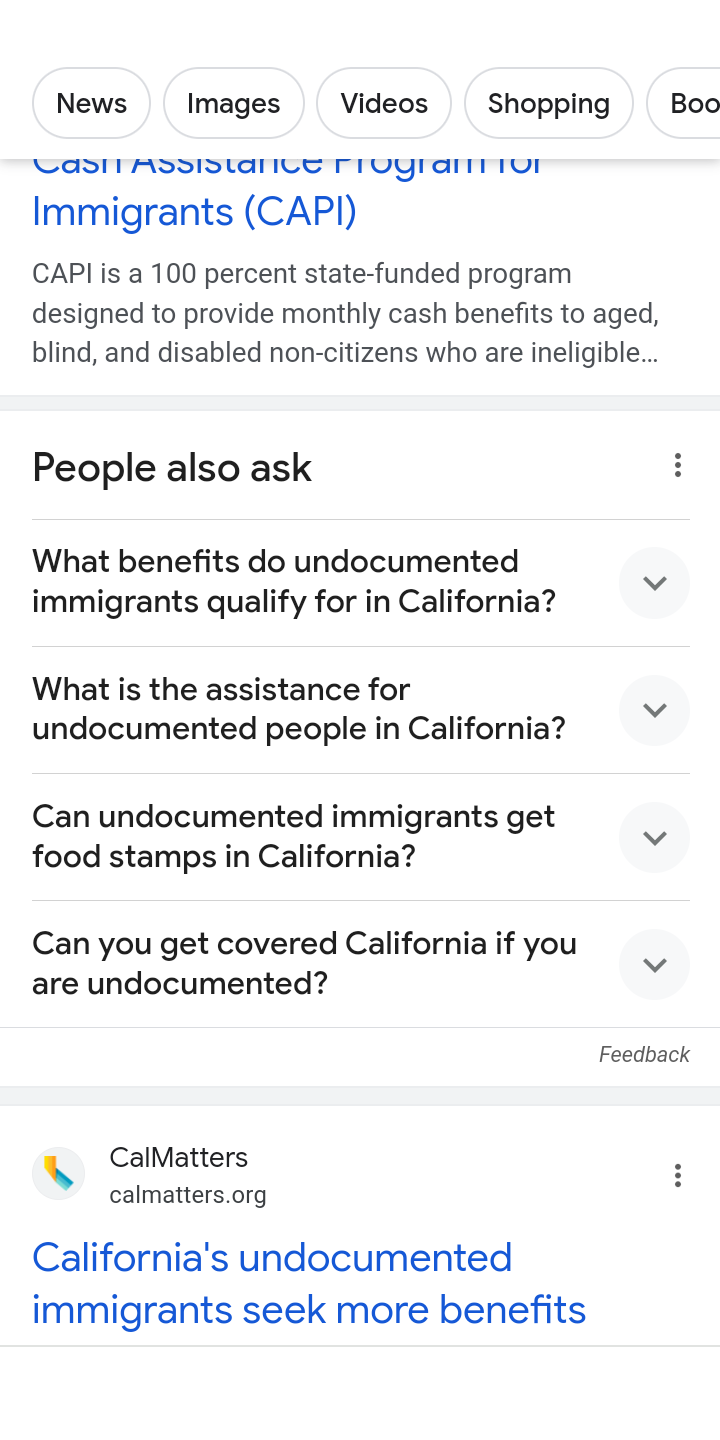Expand chevron for food stamps question

654,838
